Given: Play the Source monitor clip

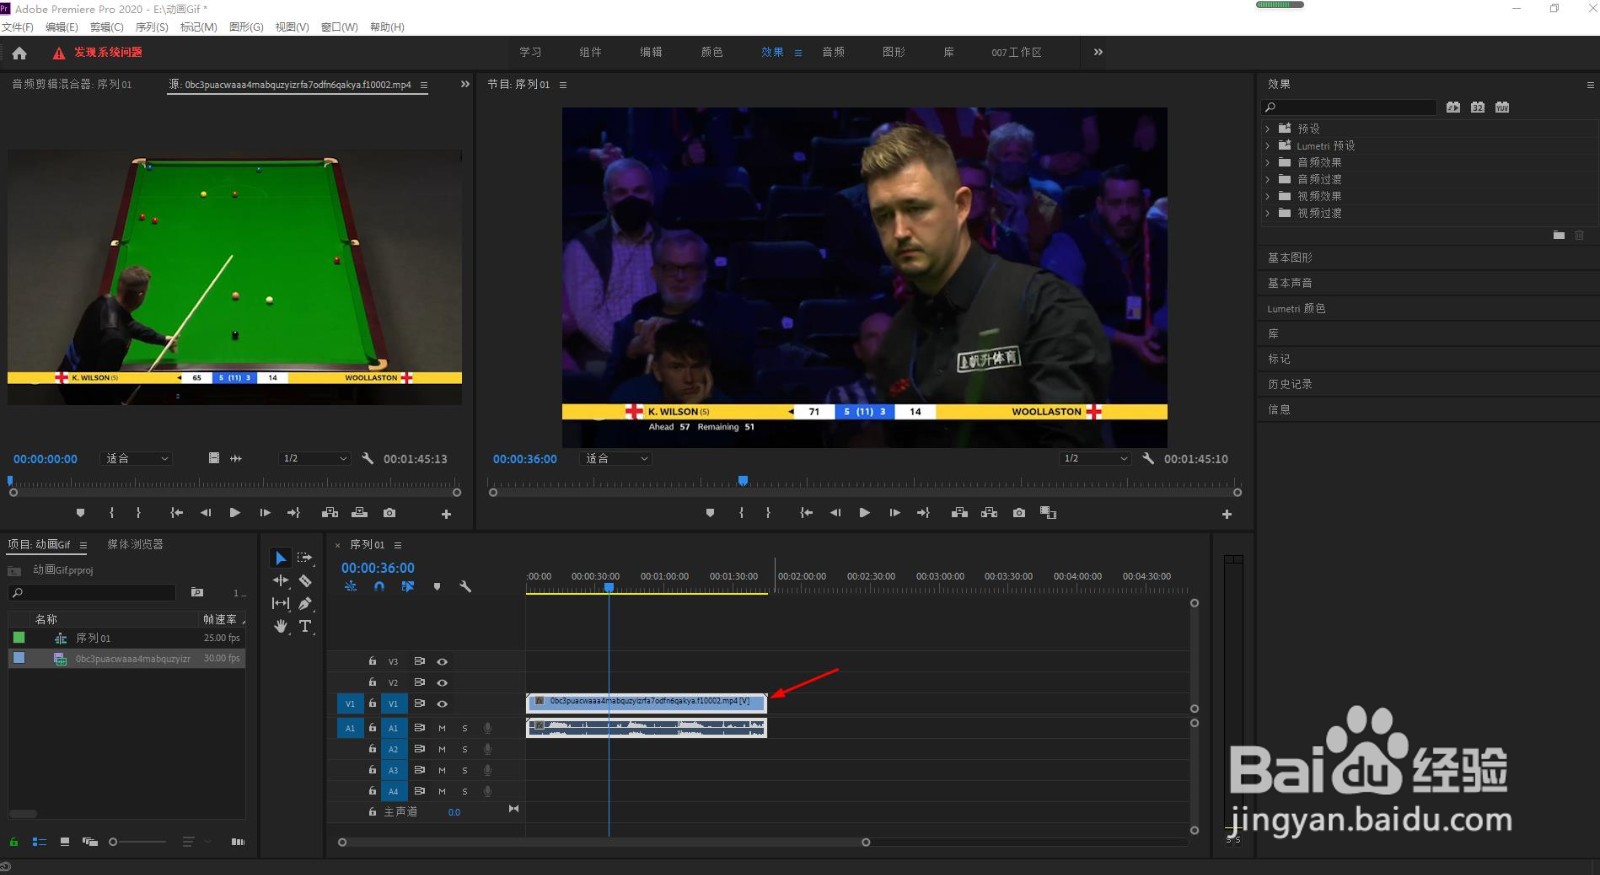Looking at the screenshot, I should click(x=235, y=513).
